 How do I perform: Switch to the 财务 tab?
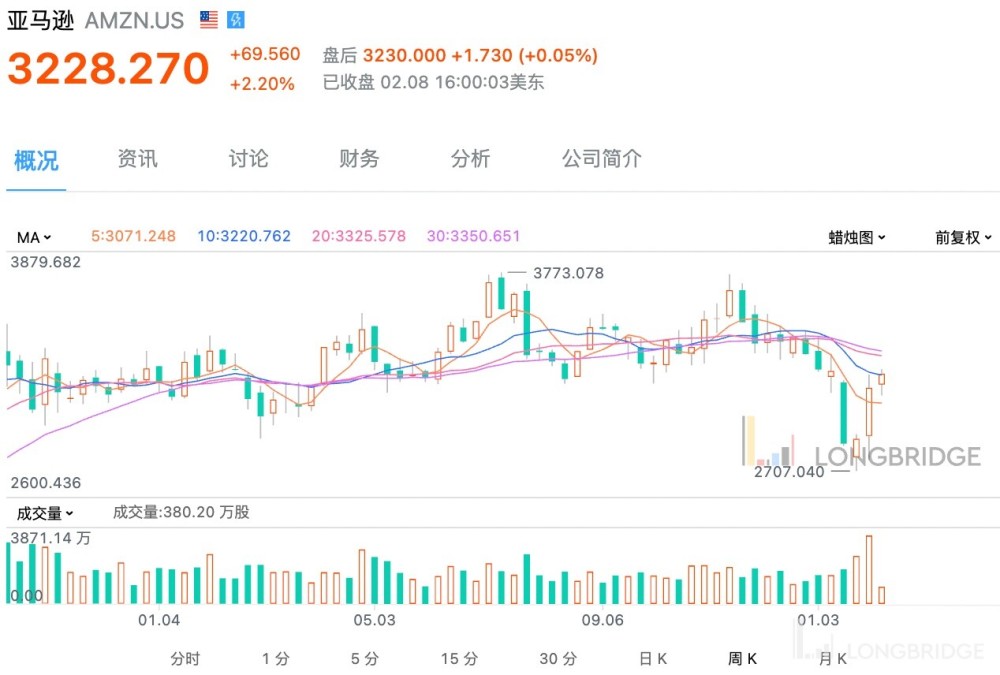(359, 159)
